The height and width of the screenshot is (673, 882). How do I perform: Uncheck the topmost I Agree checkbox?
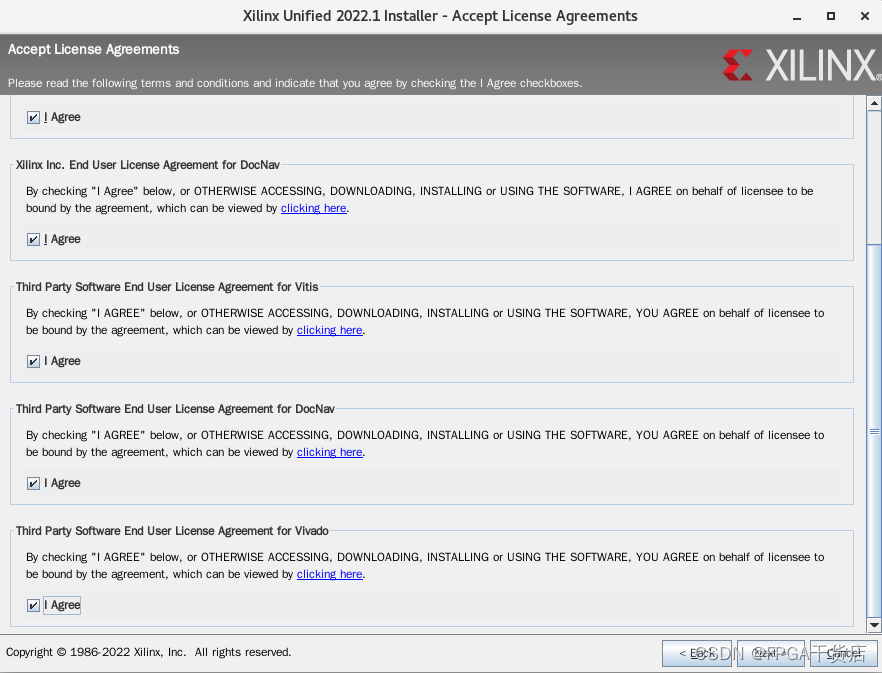(33, 117)
